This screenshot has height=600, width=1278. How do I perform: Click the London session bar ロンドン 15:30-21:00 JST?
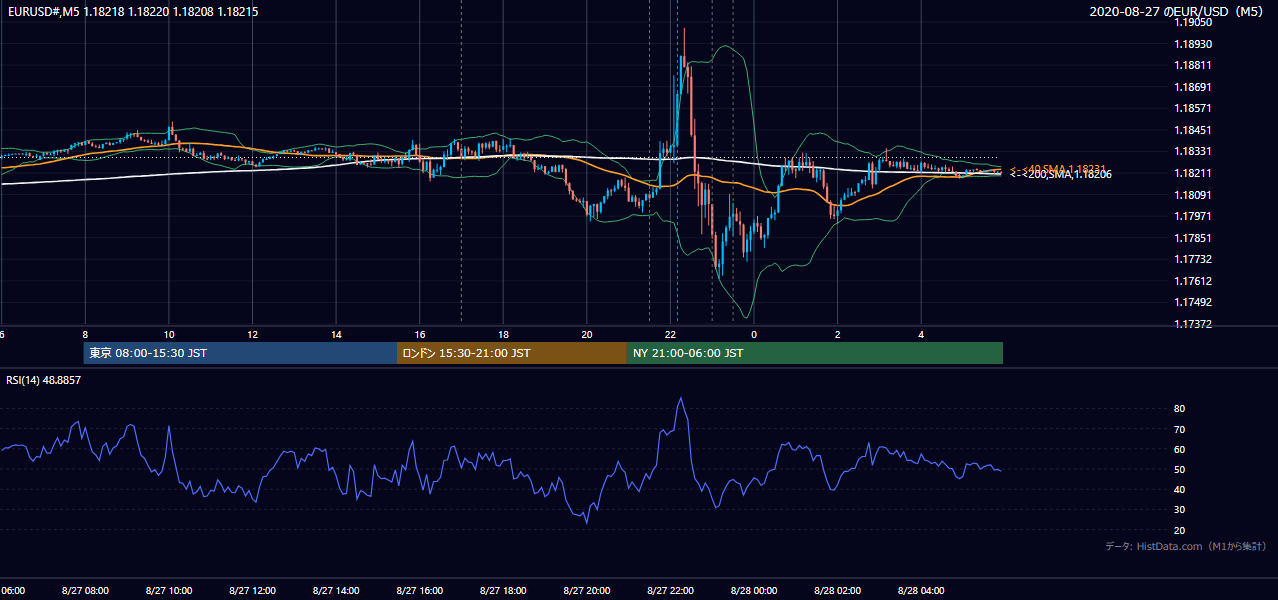[x=512, y=353]
